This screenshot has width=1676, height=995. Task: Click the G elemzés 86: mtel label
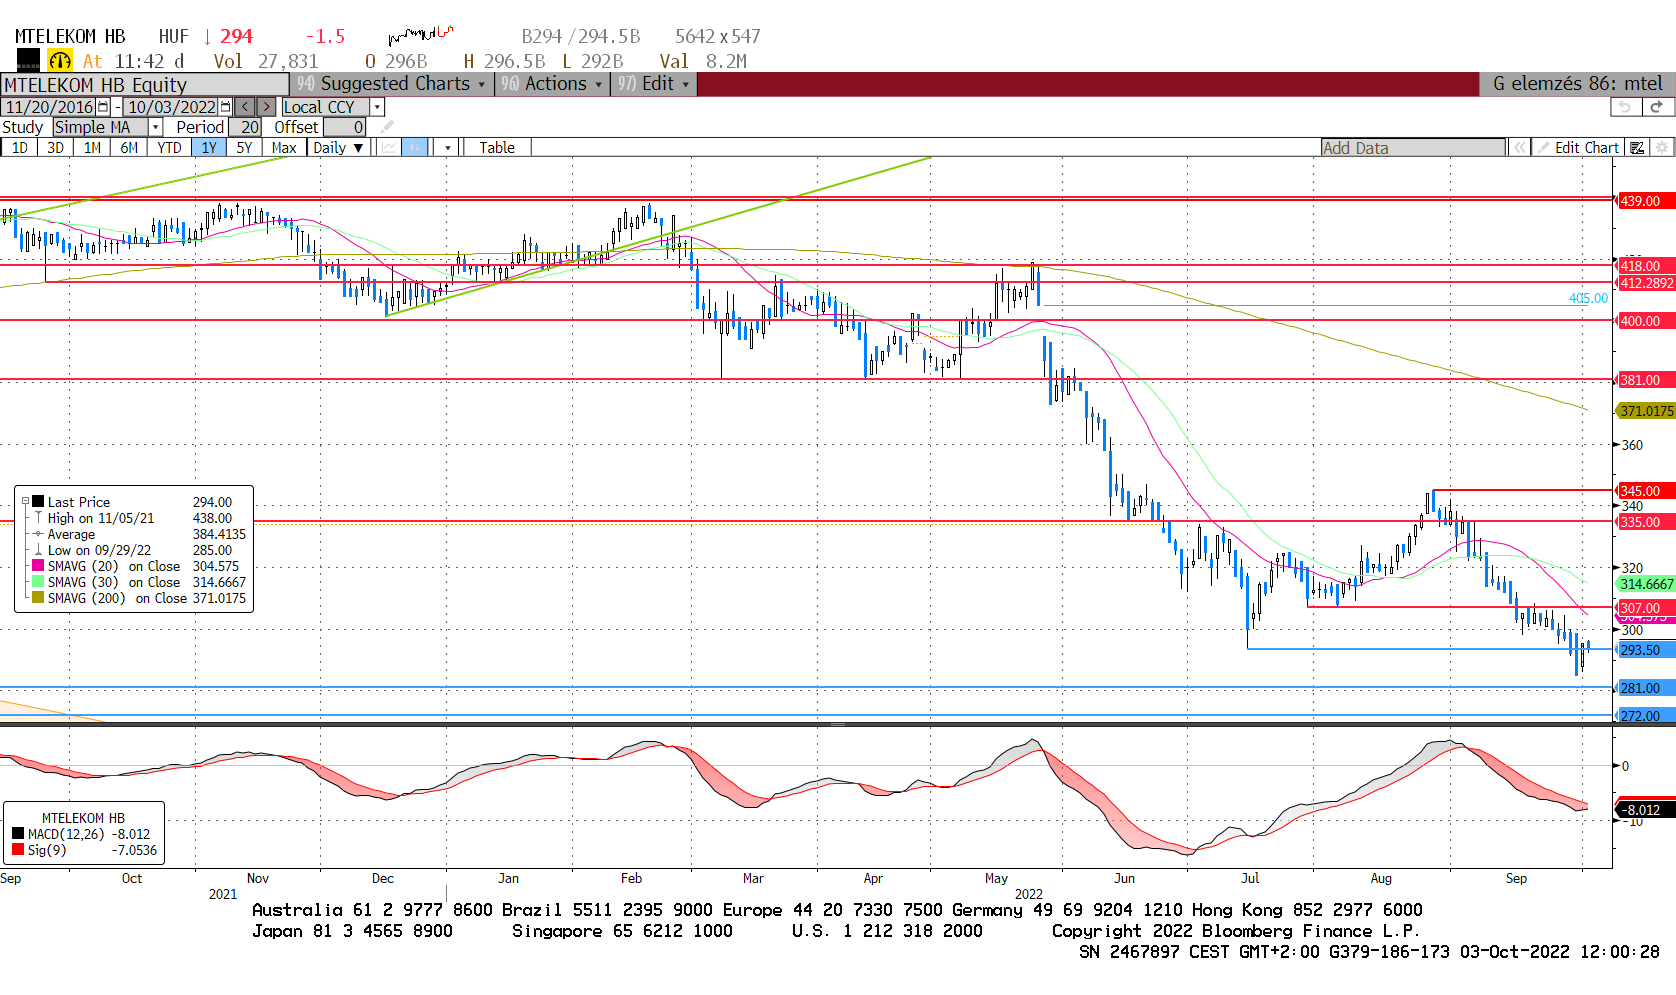(1577, 84)
